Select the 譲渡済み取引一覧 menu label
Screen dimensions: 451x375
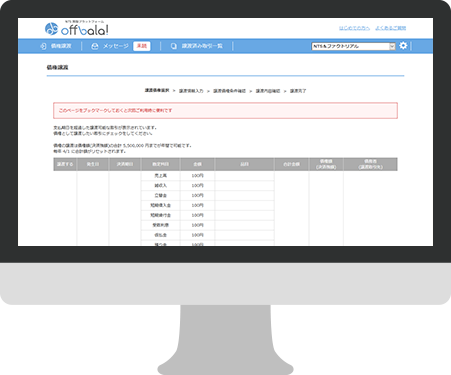[202, 46]
